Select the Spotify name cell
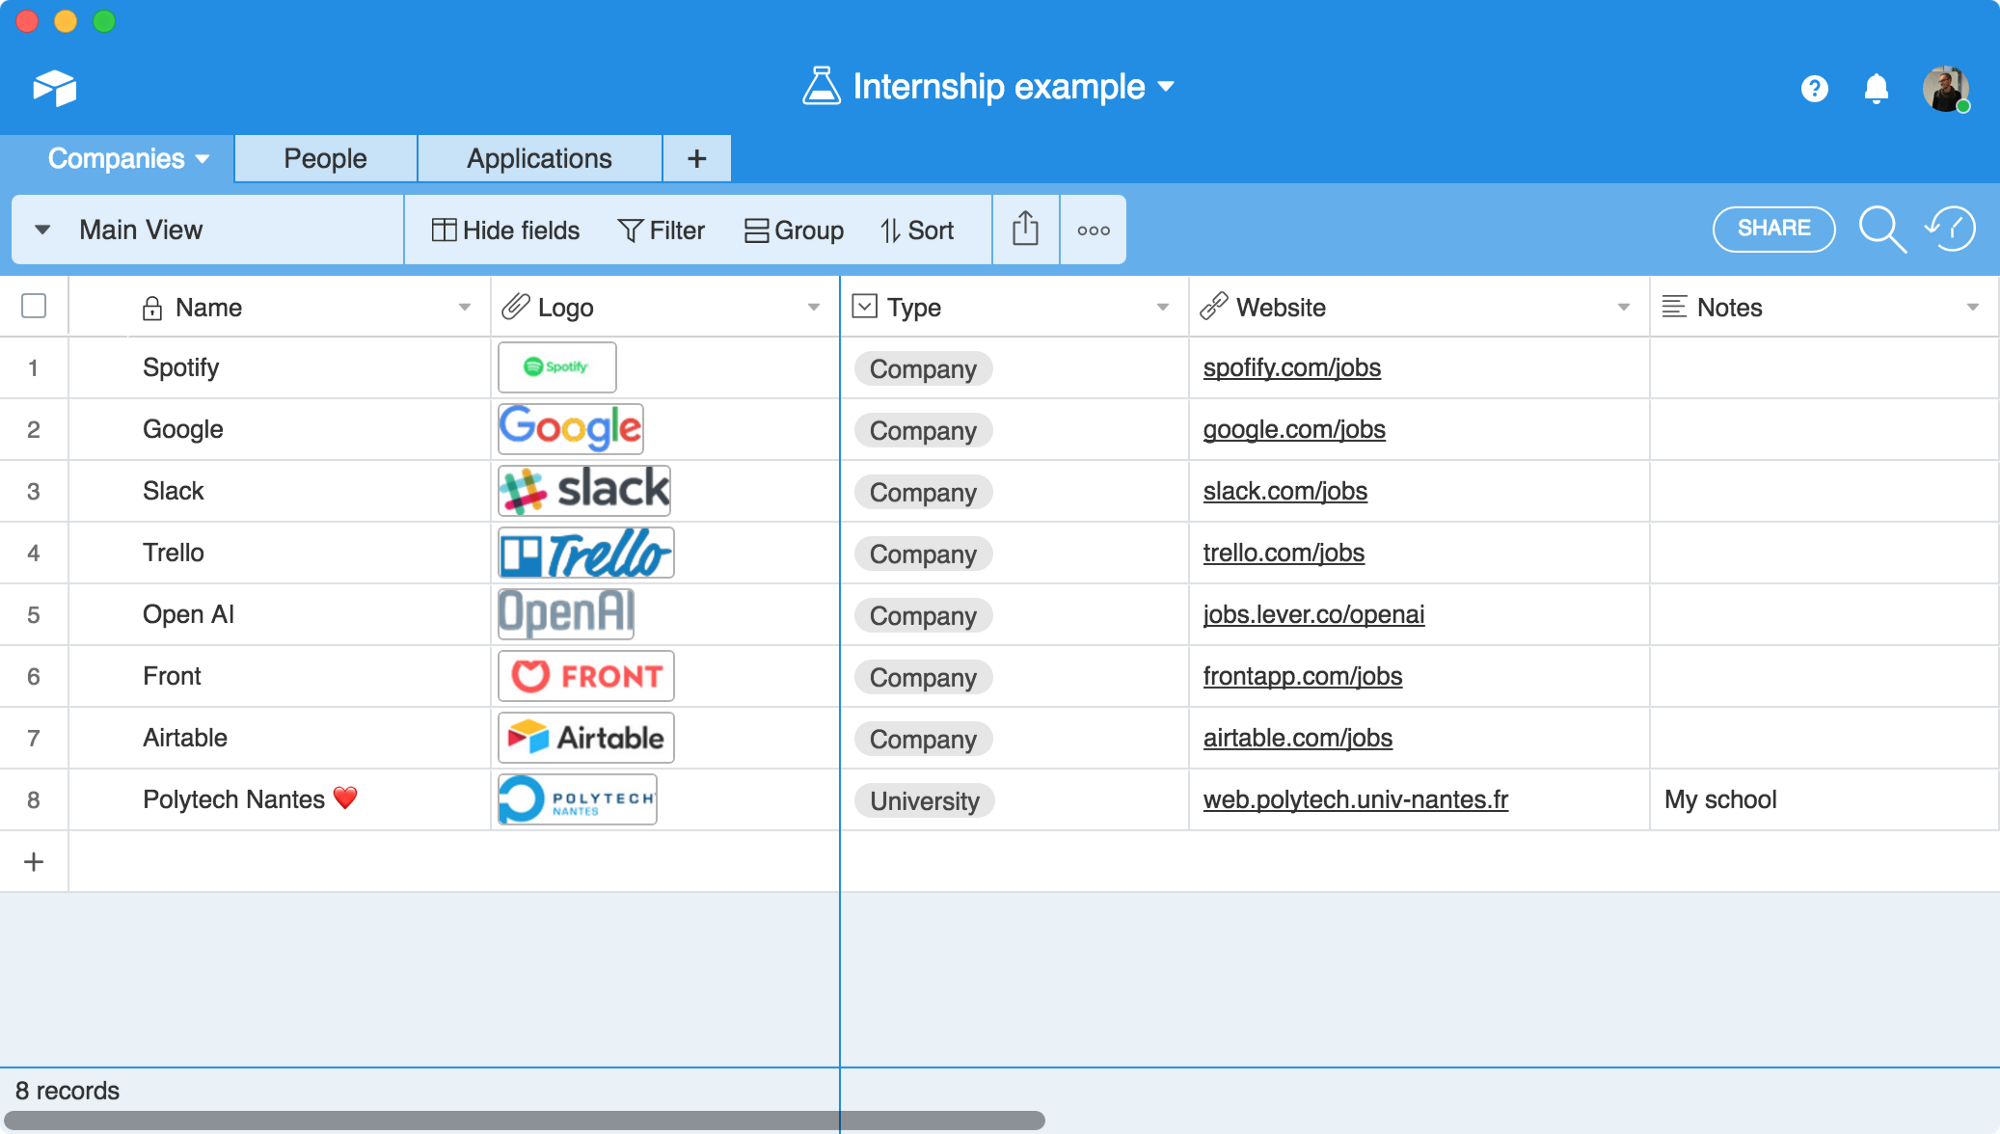 click(x=280, y=367)
